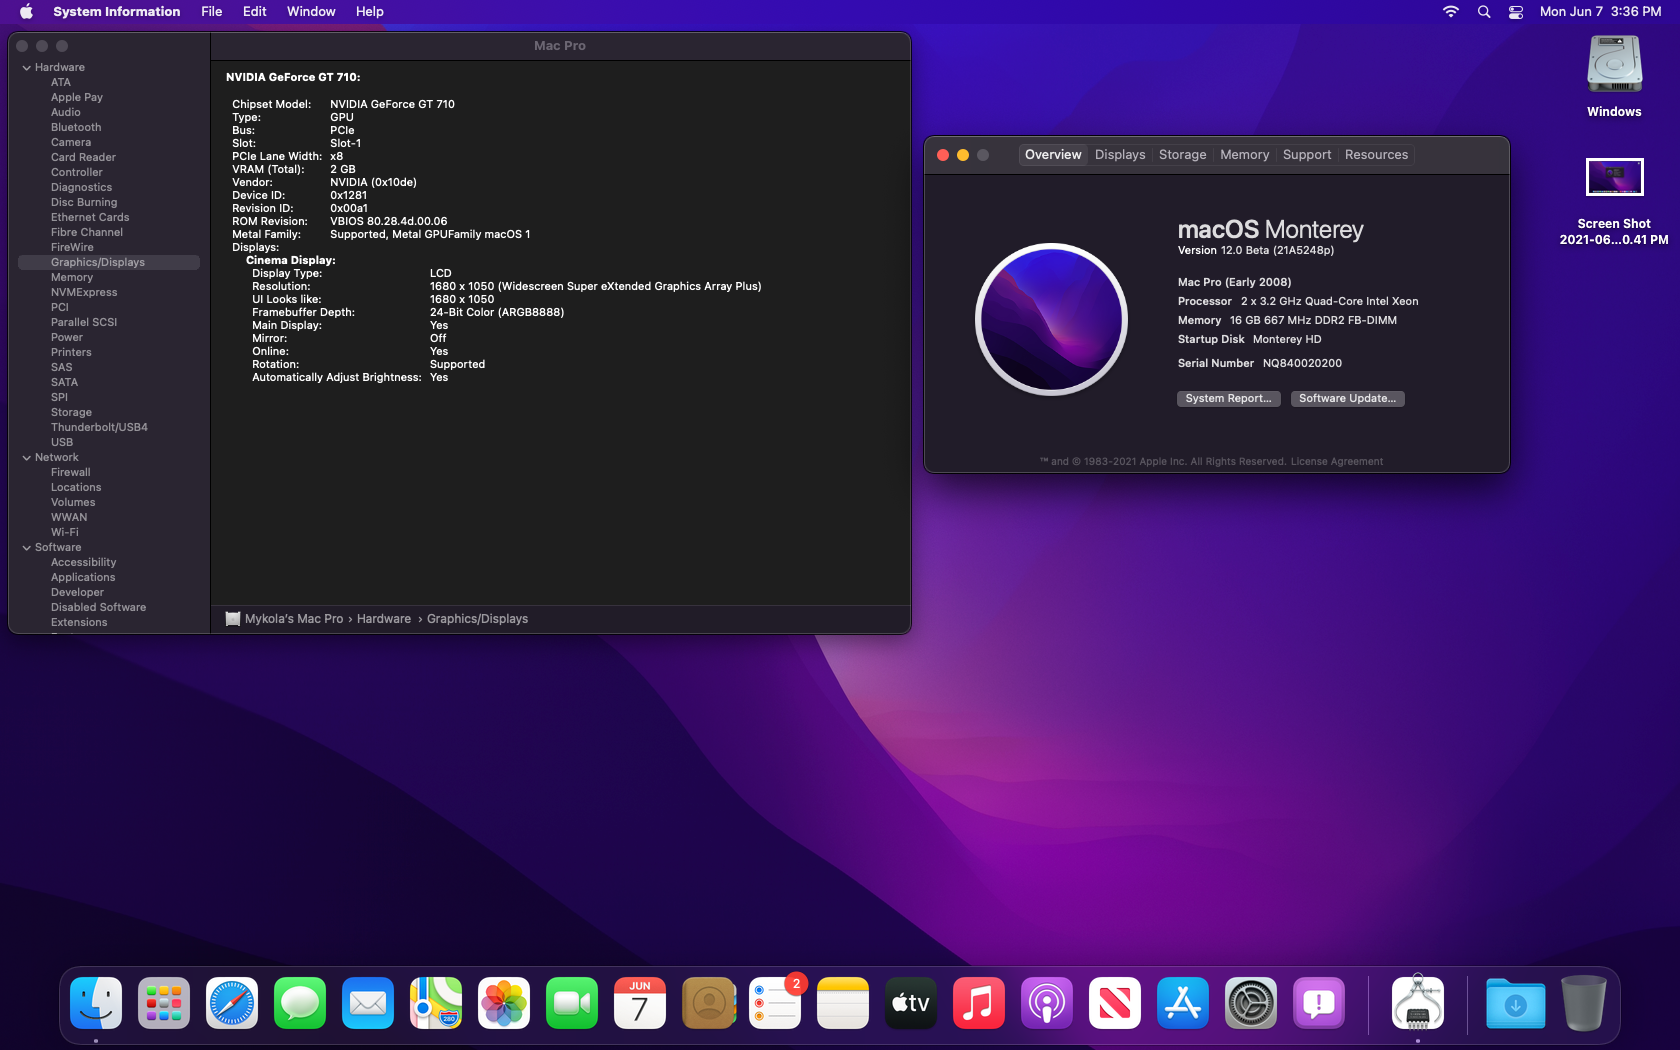The image size is (1680, 1050).
Task: Open the Photos app icon
Action: coord(504,1003)
